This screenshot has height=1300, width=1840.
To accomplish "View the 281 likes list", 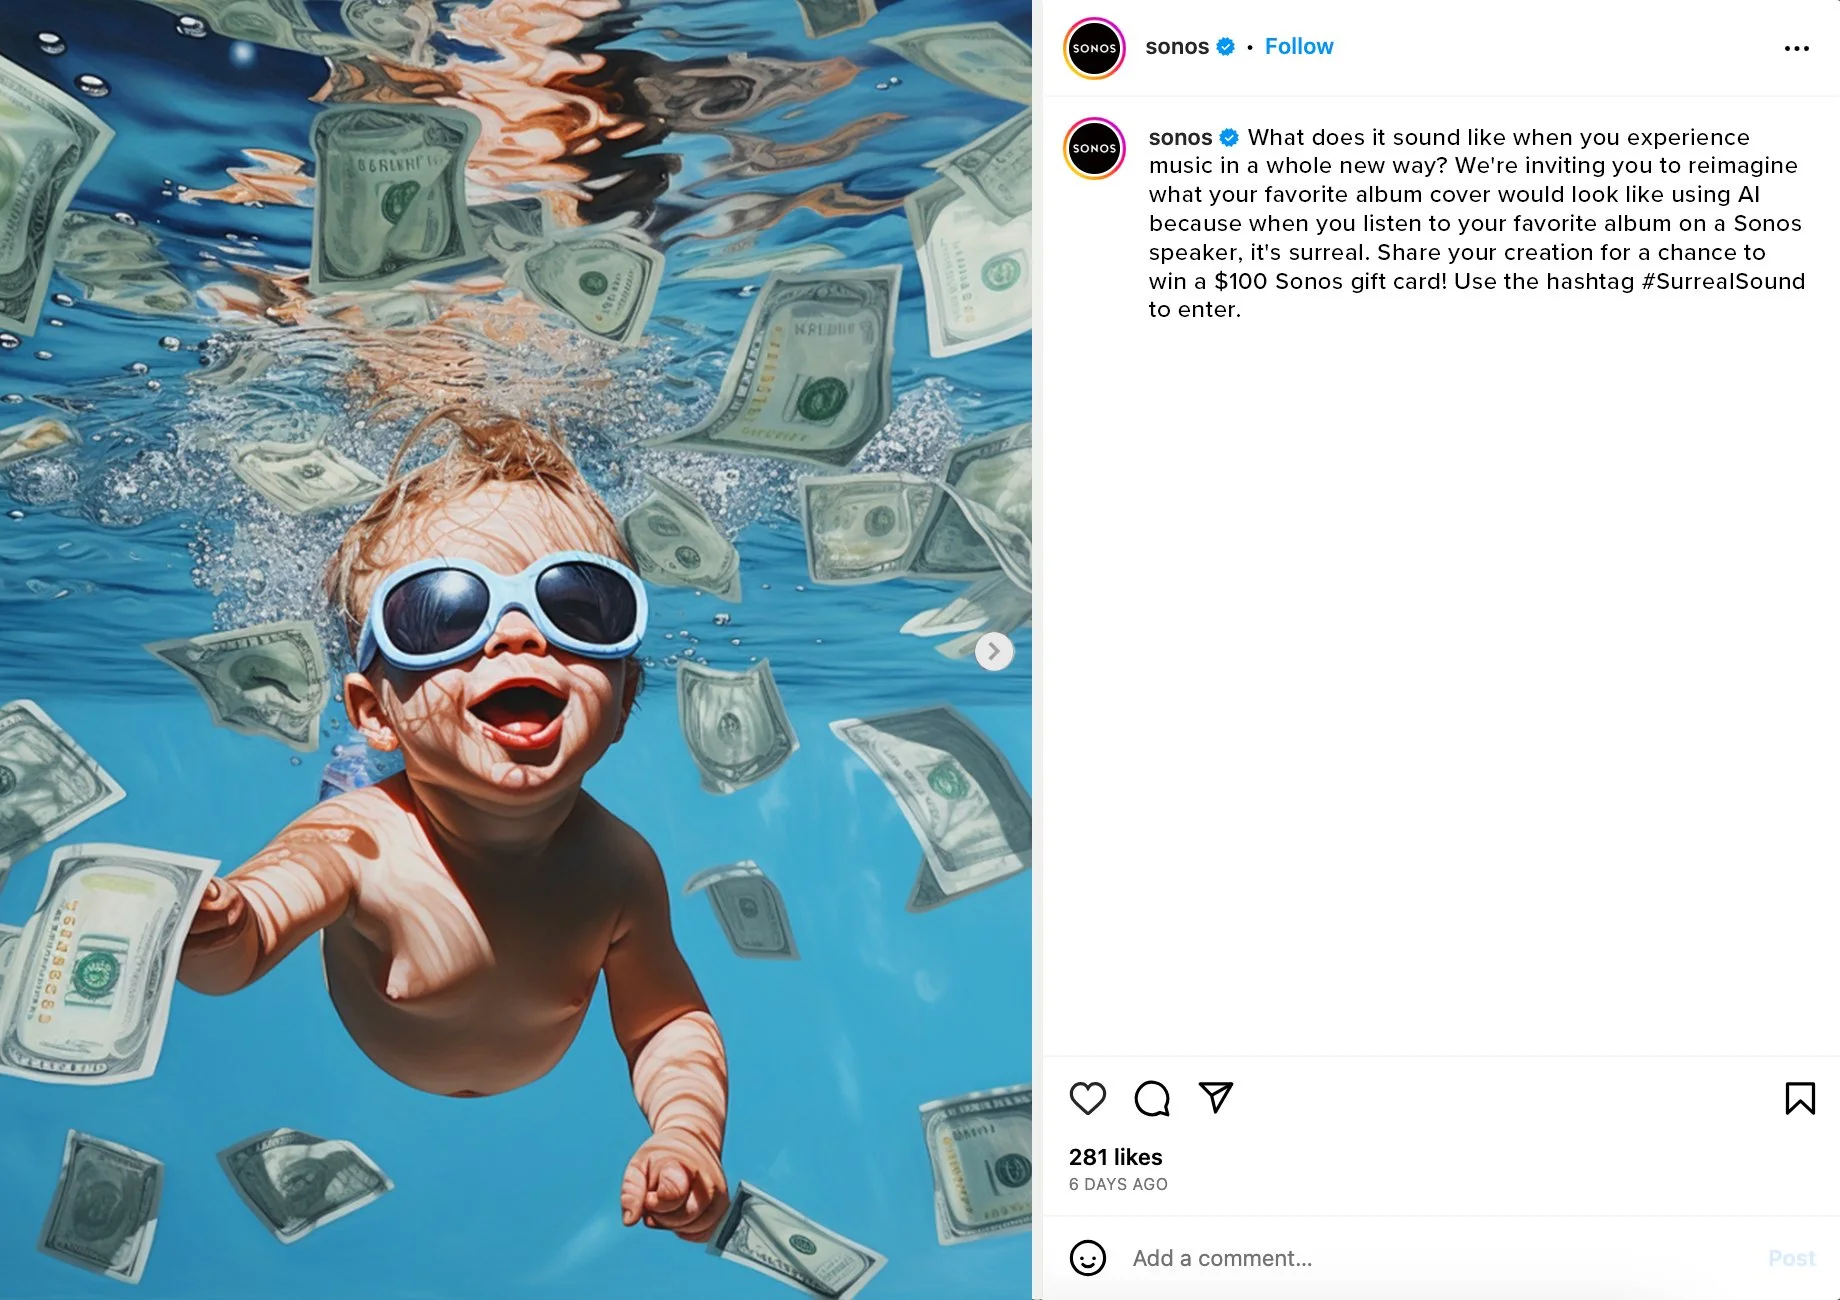I will (x=1116, y=1157).
